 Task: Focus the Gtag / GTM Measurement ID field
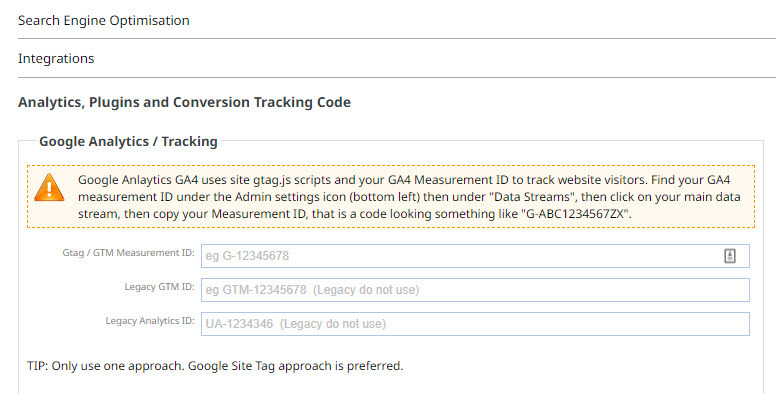[x=475, y=256]
